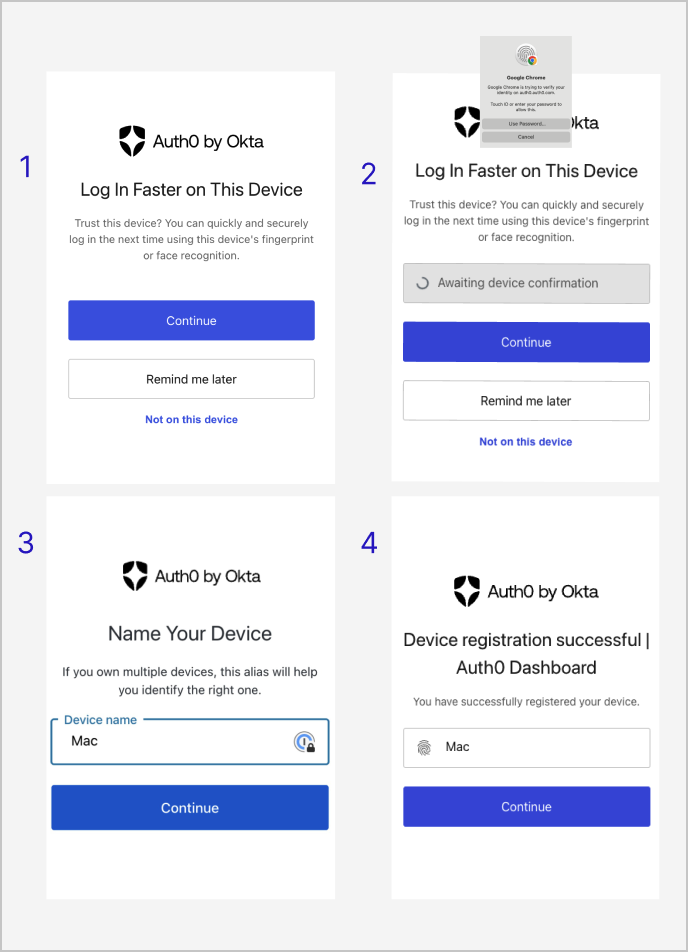The width and height of the screenshot is (688, 952).
Task: Click Continue on Device registration successful screen
Action: 526,807
